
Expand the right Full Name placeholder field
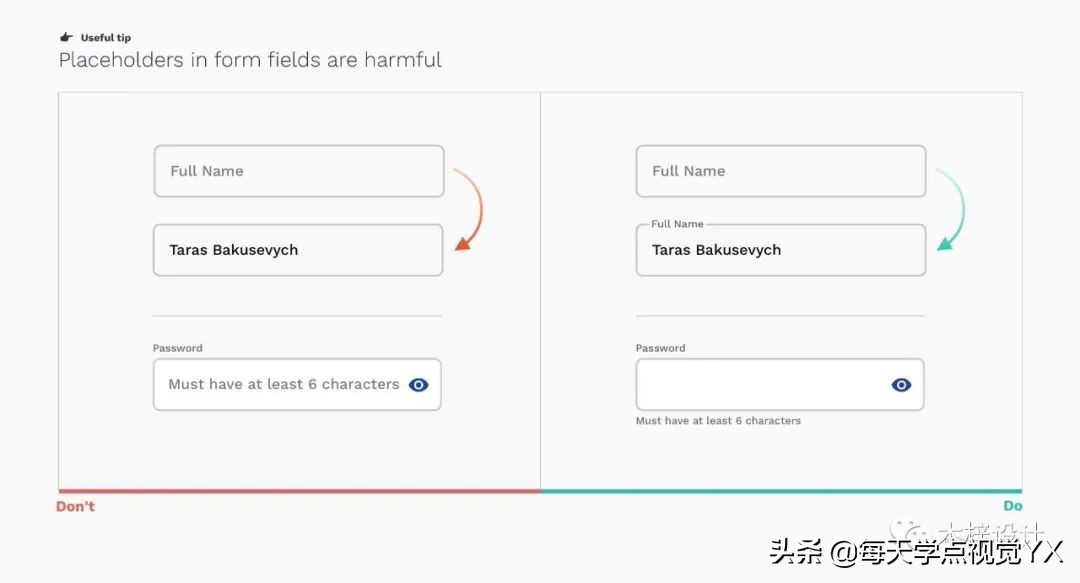(781, 170)
